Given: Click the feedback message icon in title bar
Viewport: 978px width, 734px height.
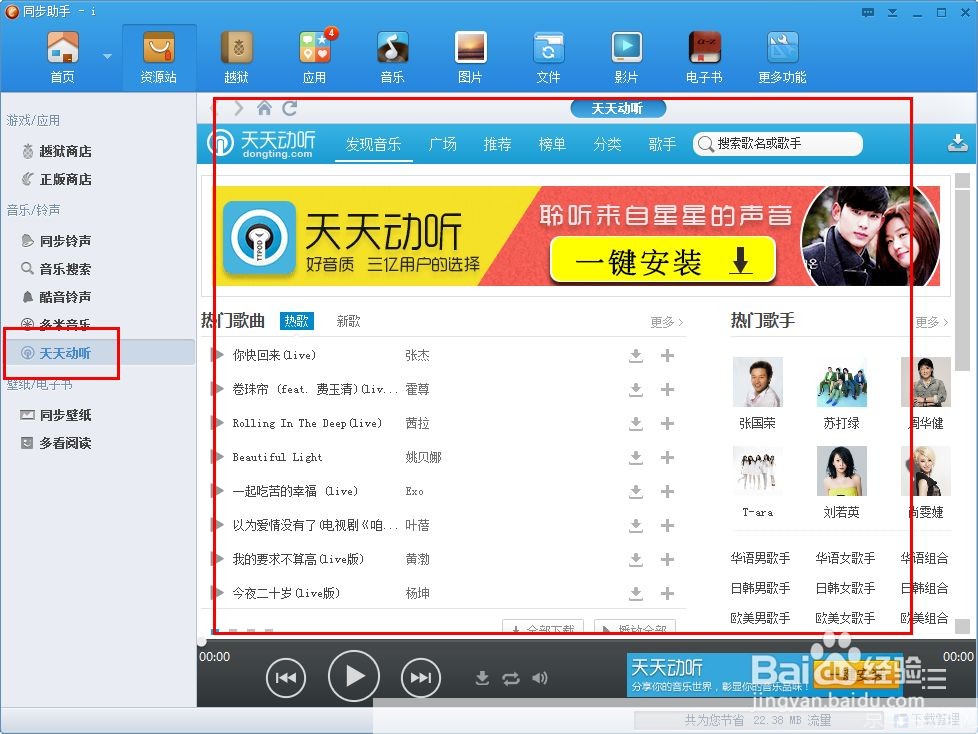Looking at the screenshot, I should click(x=868, y=12).
